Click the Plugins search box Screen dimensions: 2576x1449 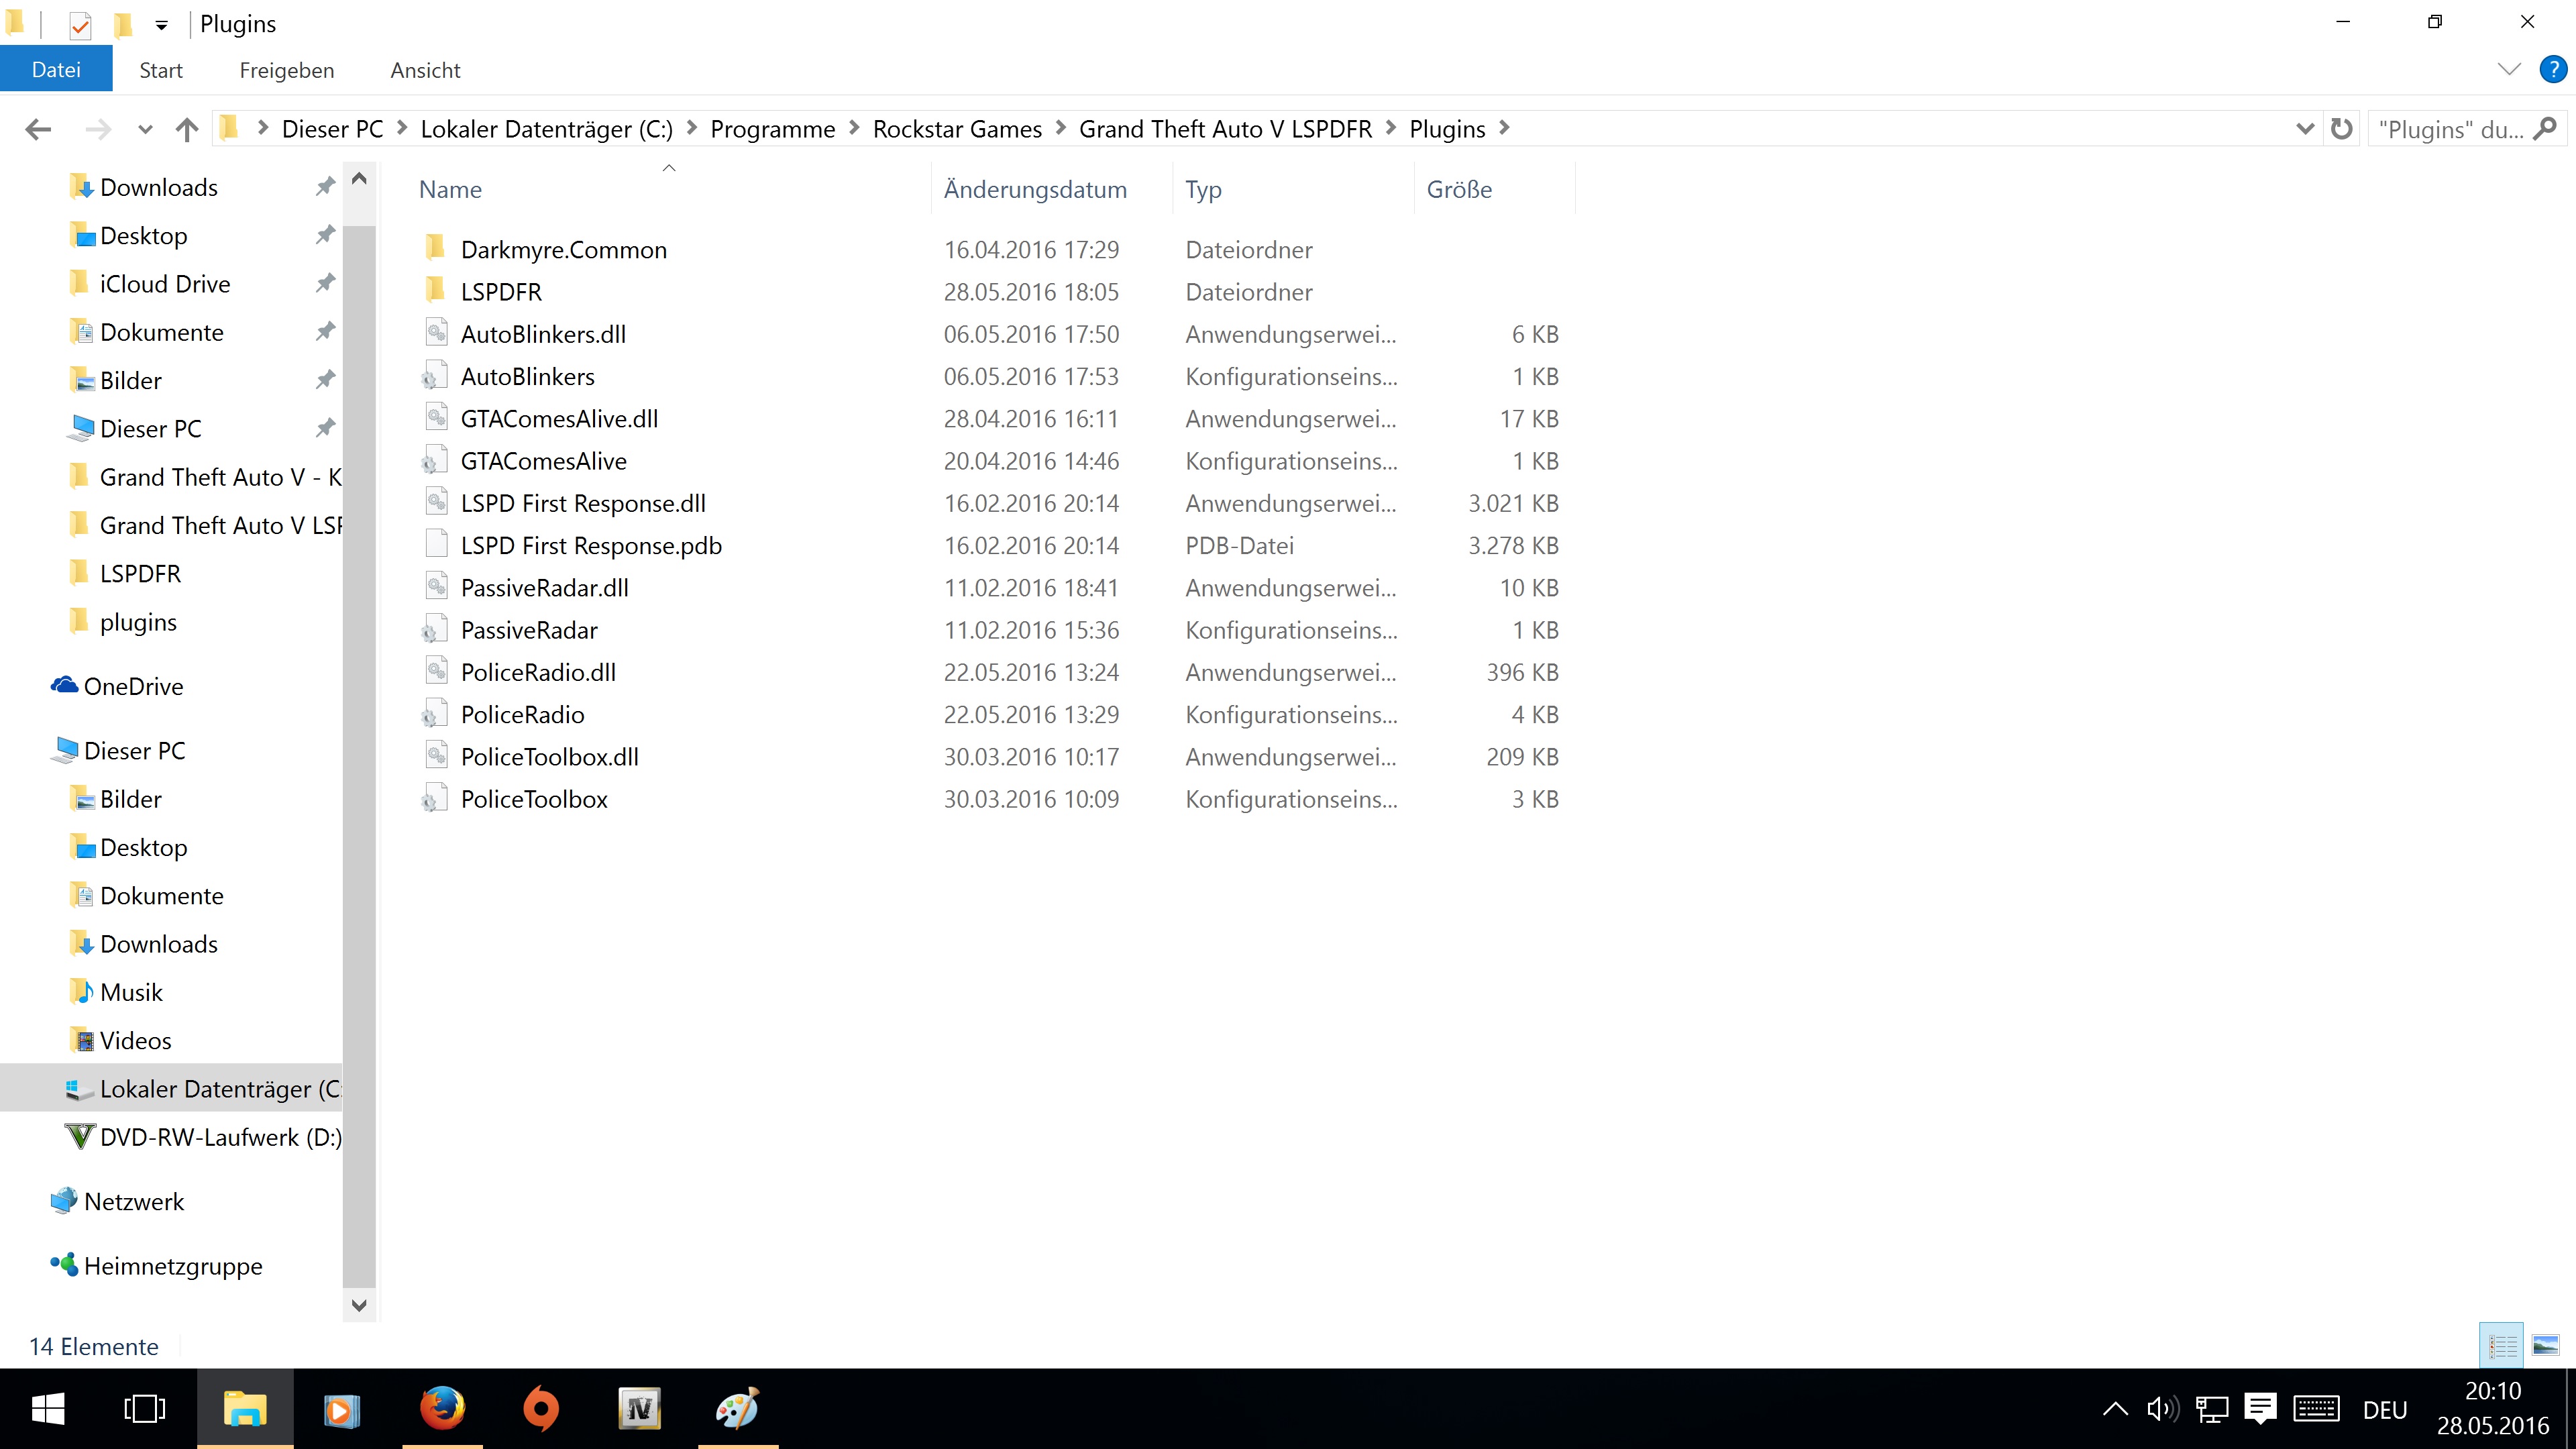click(2450, 129)
